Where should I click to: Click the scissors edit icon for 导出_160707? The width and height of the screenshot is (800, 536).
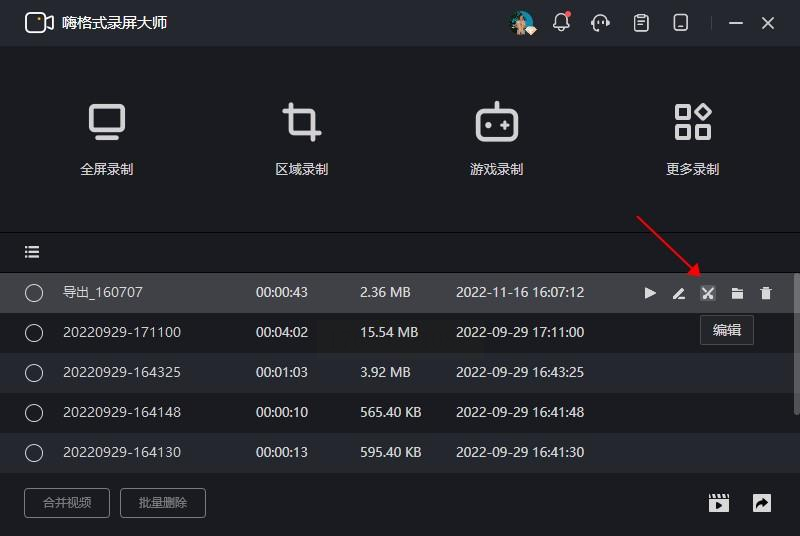click(x=708, y=293)
